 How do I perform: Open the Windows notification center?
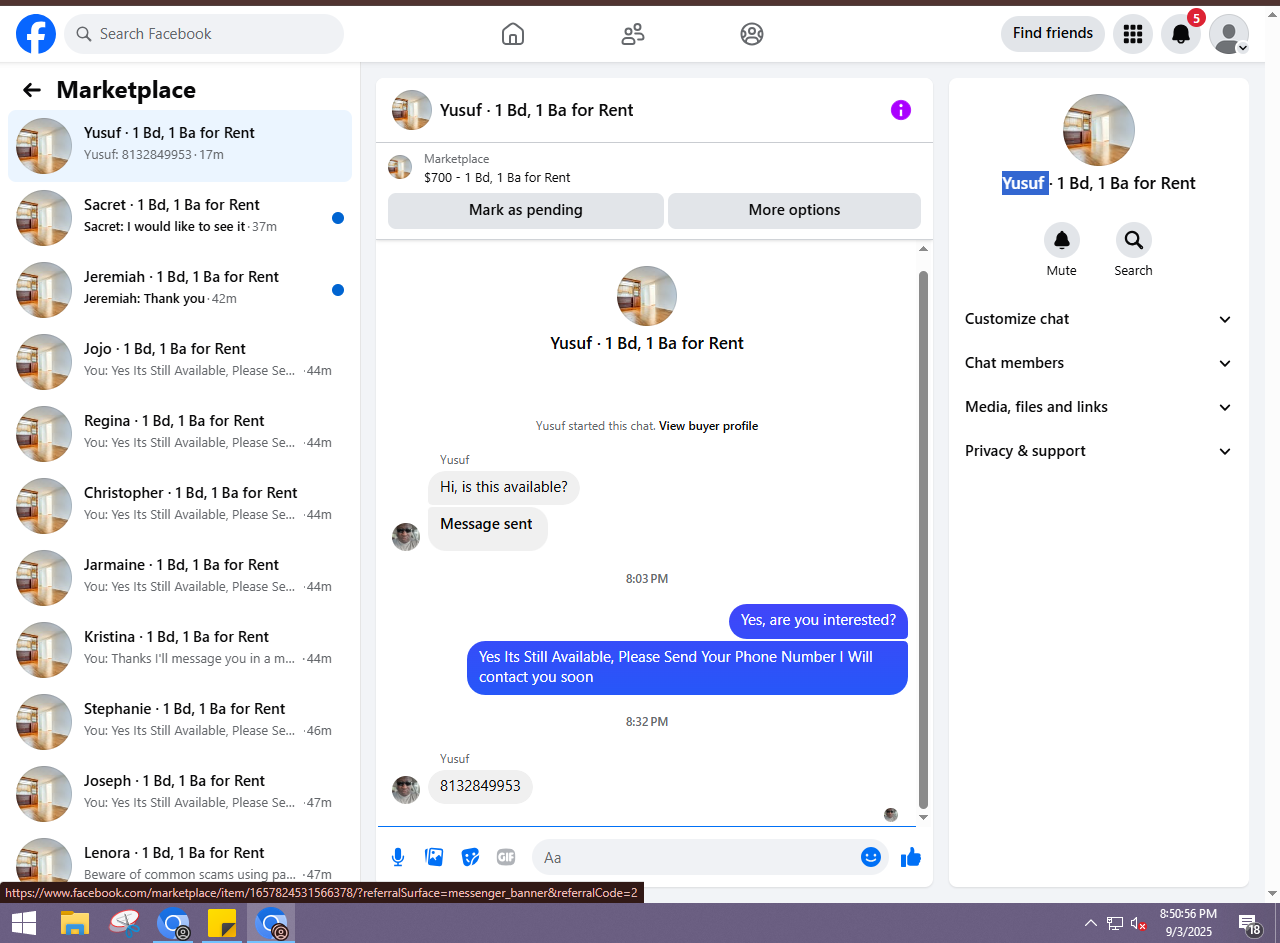[x=1250, y=923]
